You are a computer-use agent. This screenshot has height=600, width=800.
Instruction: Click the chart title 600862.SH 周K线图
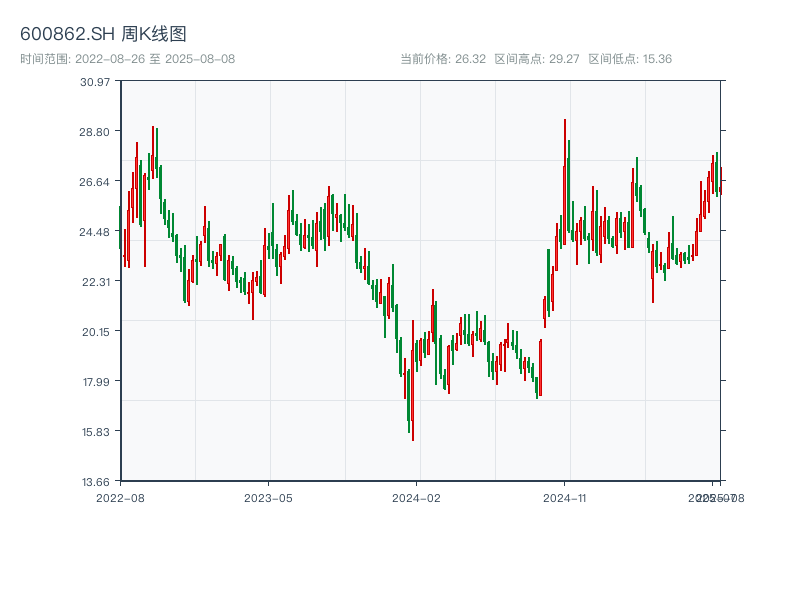[103, 34]
